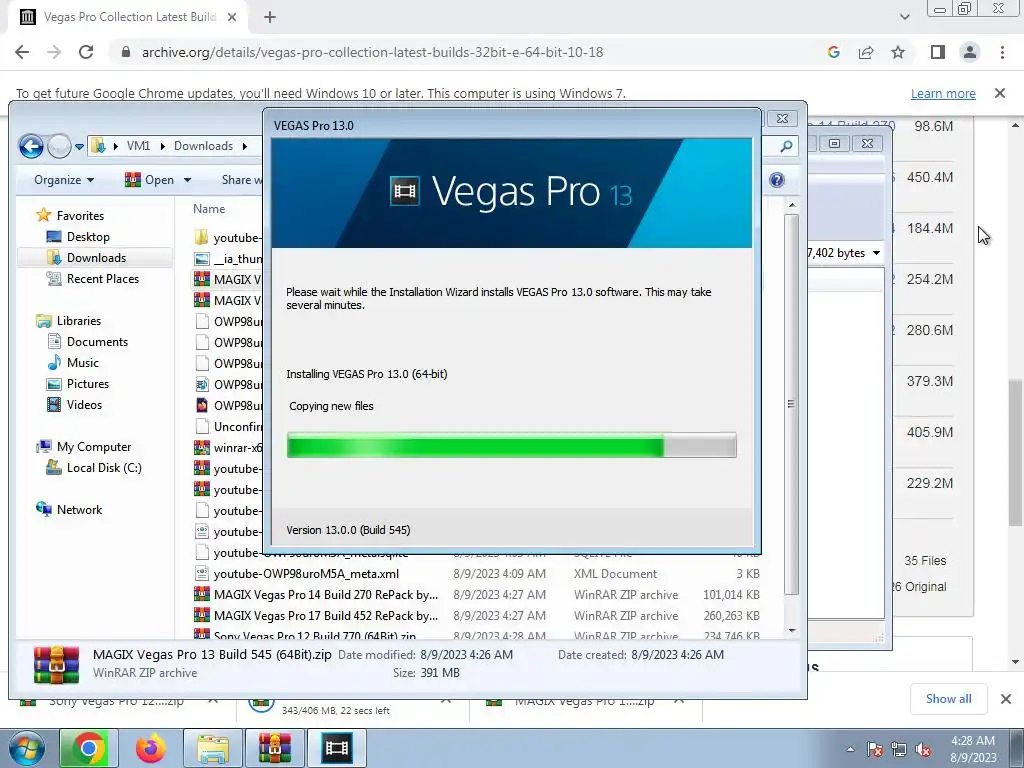This screenshot has width=1024, height=768.
Task: Click VM1 in Explorer breadcrumb
Action: 138,146
